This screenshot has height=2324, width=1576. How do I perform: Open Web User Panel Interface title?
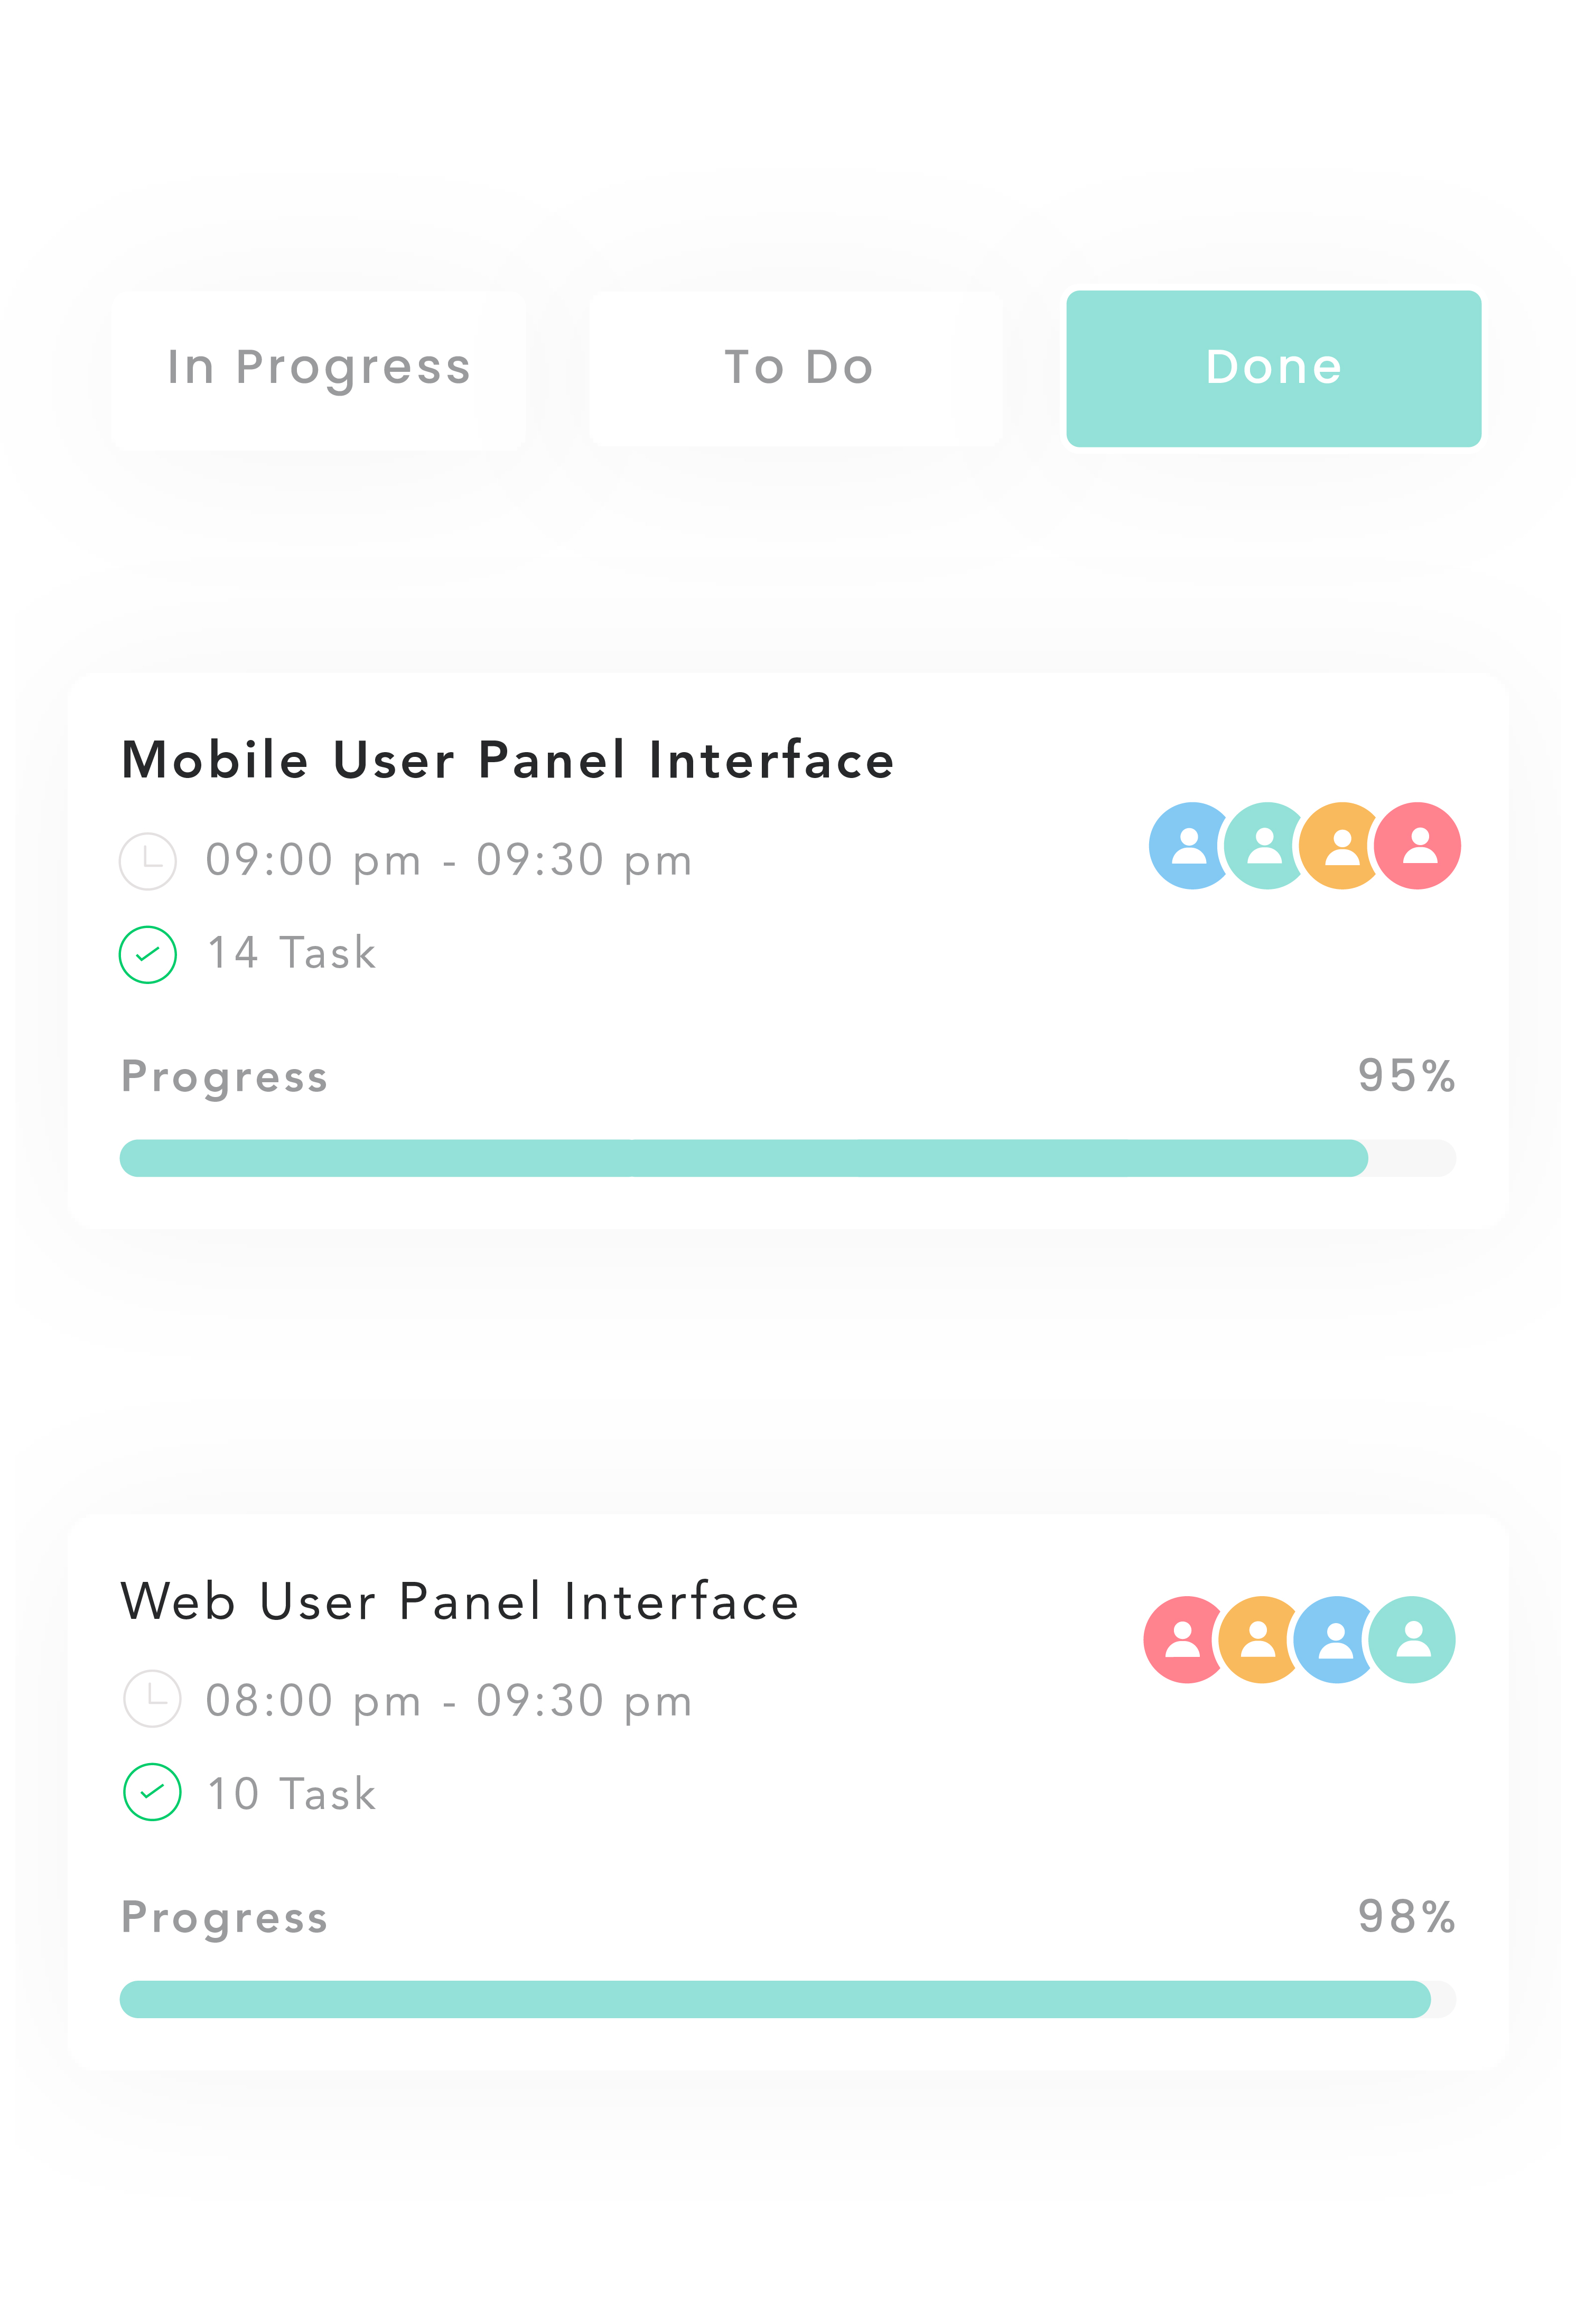click(460, 1602)
